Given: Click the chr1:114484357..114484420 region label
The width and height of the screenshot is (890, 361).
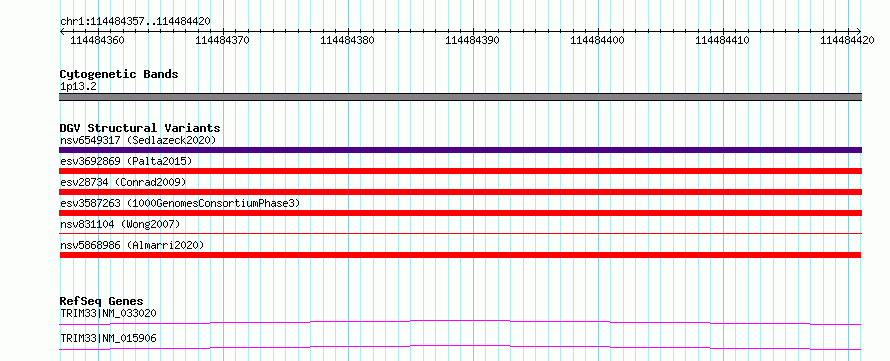Looking at the screenshot, I should click(135, 21).
